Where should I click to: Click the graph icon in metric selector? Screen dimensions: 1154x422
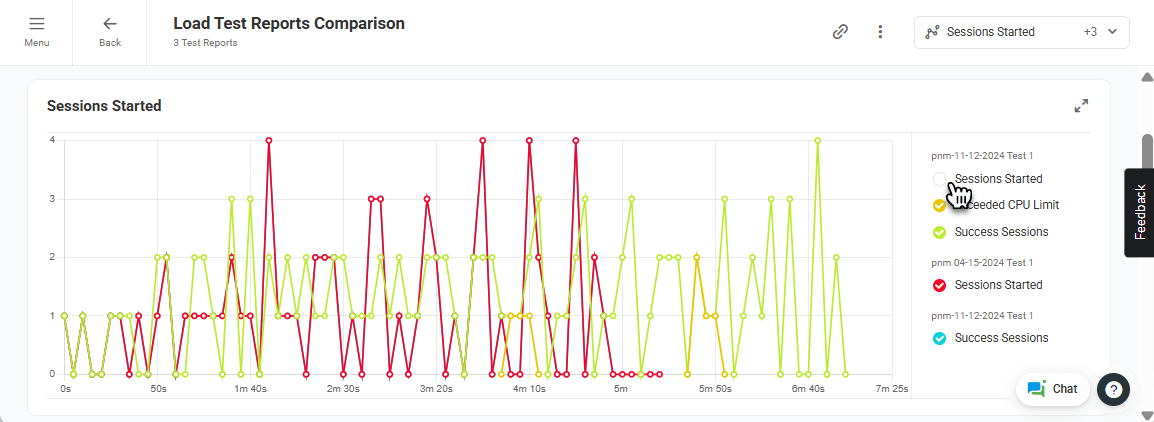point(932,32)
